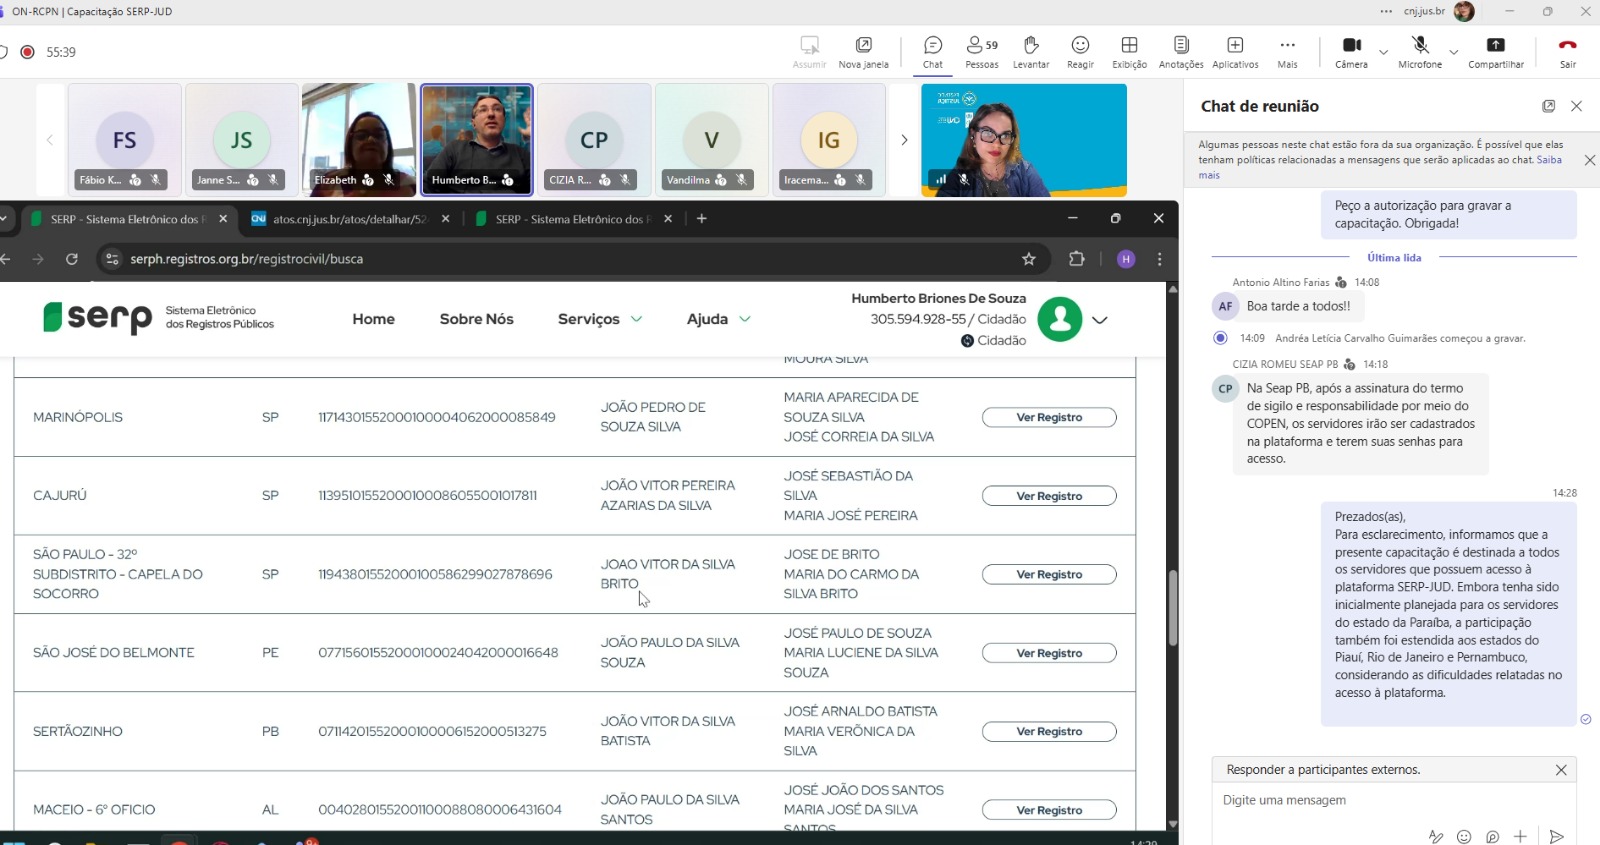Open camera options dropdown arrow
Screen dimensions: 1600x845
click(1383, 52)
